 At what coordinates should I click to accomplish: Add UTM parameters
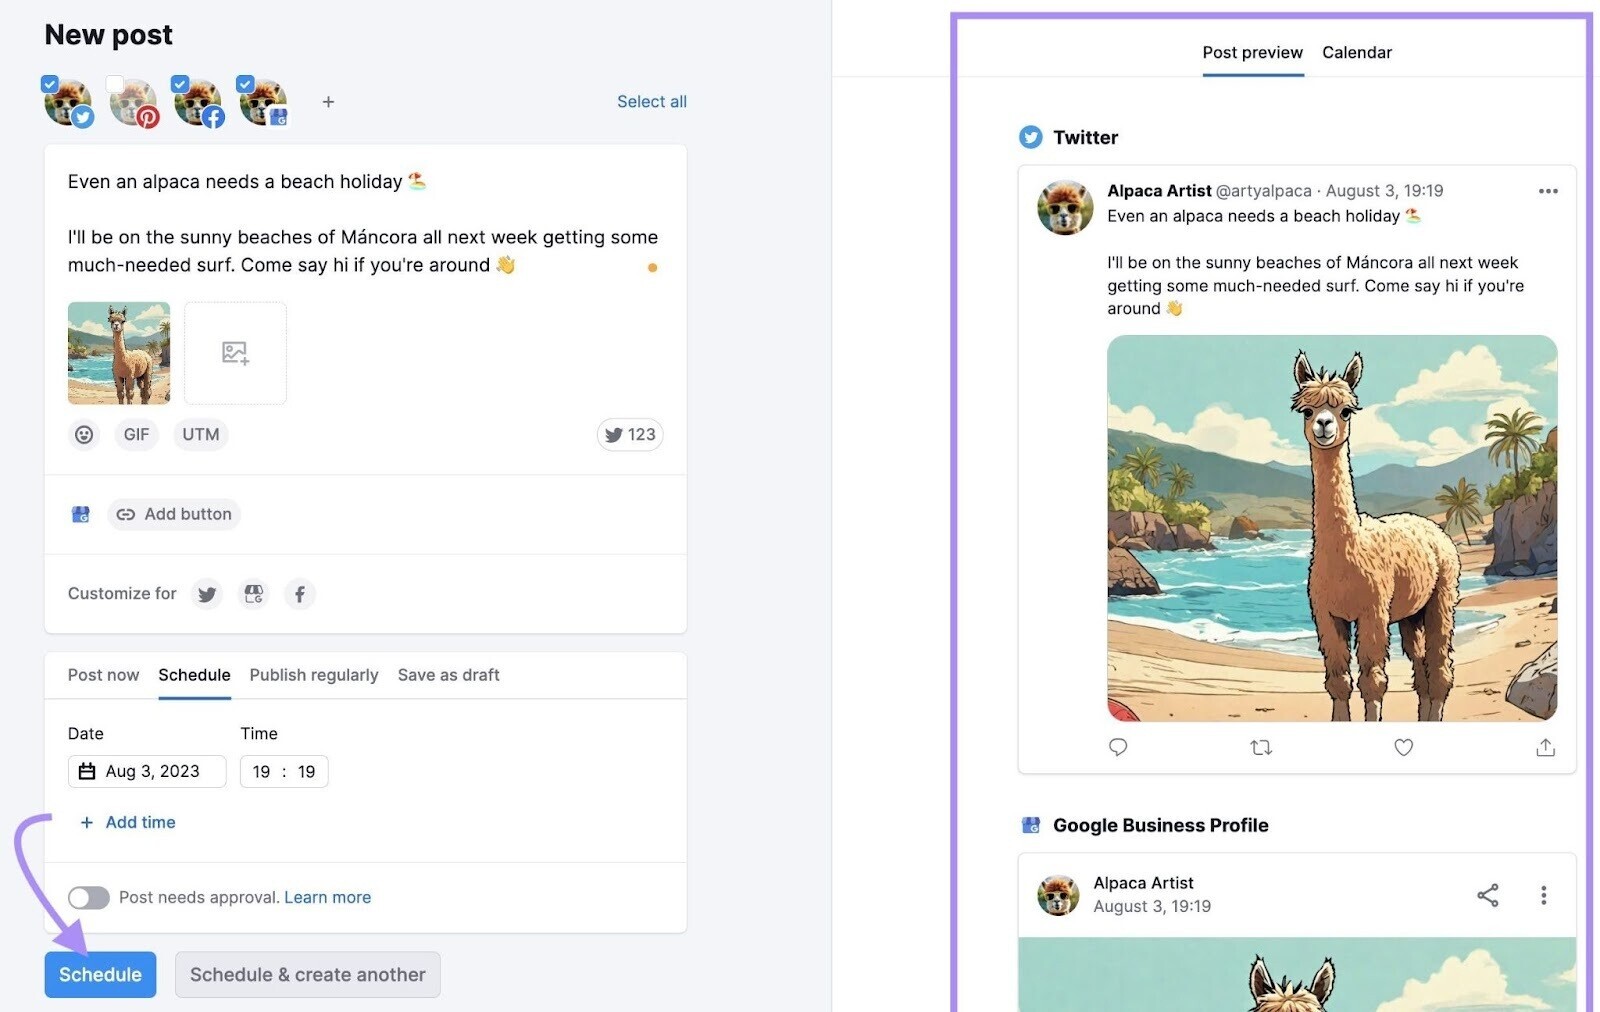(200, 434)
